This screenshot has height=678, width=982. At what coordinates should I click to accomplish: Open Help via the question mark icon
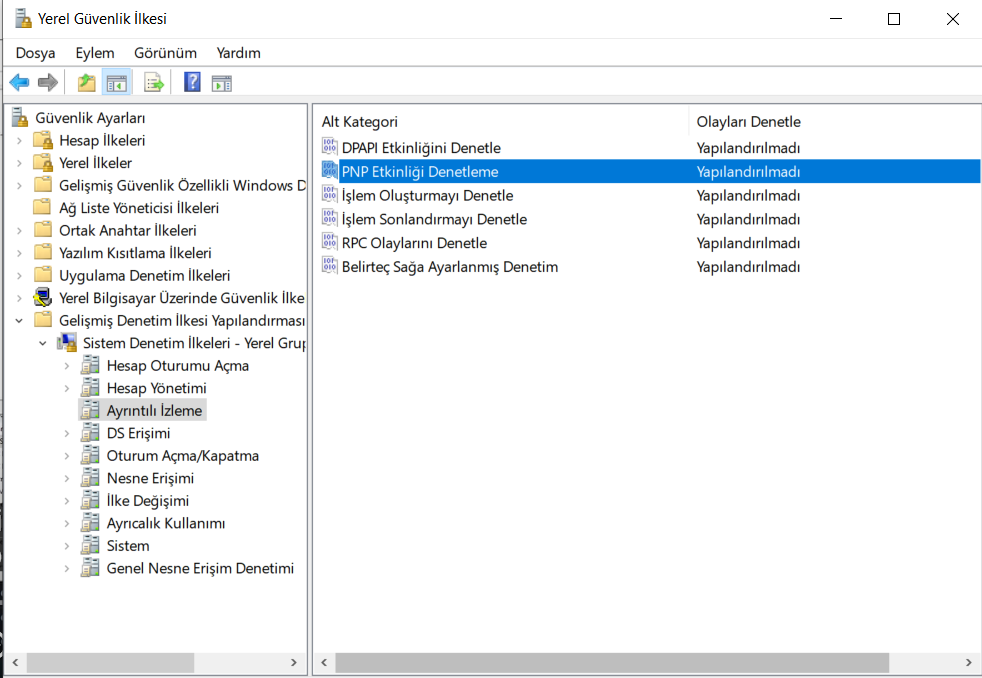[192, 82]
